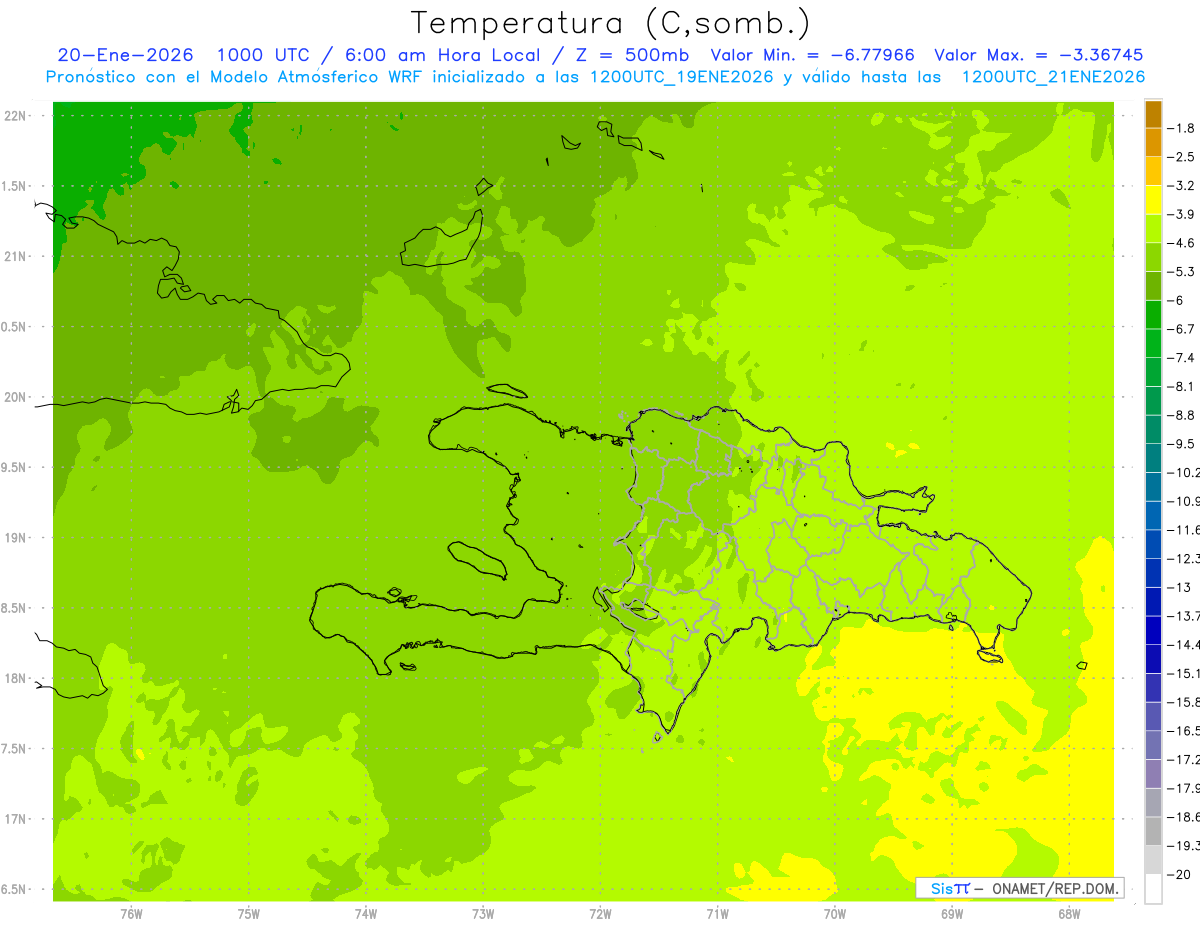This screenshot has width=1200, height=927.
Task: Click the '-20' legend value at the colorbar bottom
Action: [1178, 875]
